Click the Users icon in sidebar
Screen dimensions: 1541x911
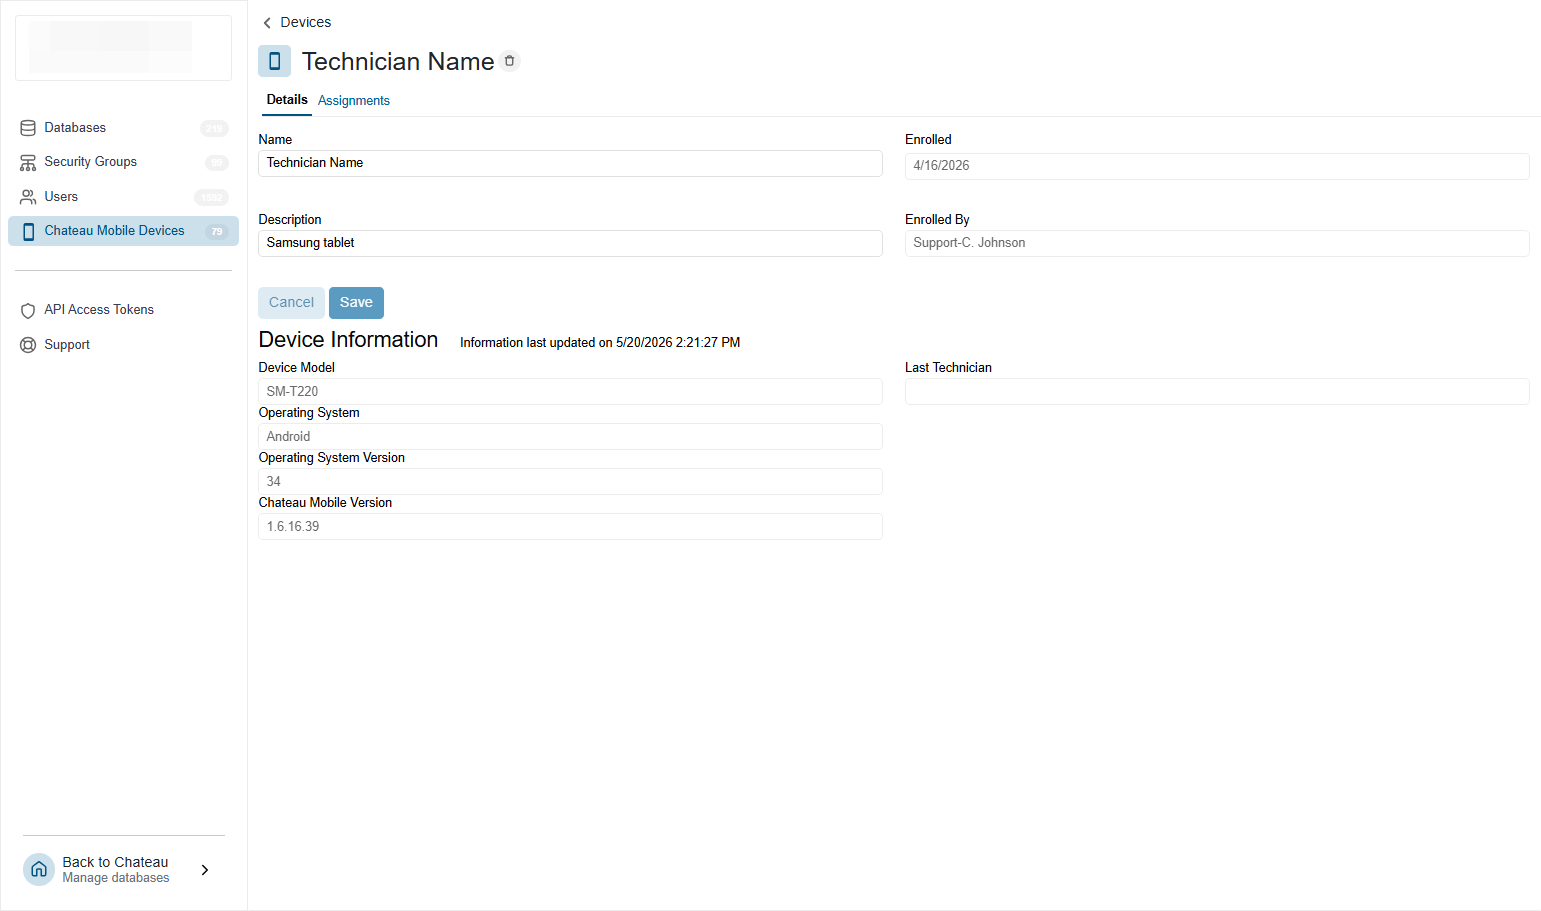tap(28, 197)
